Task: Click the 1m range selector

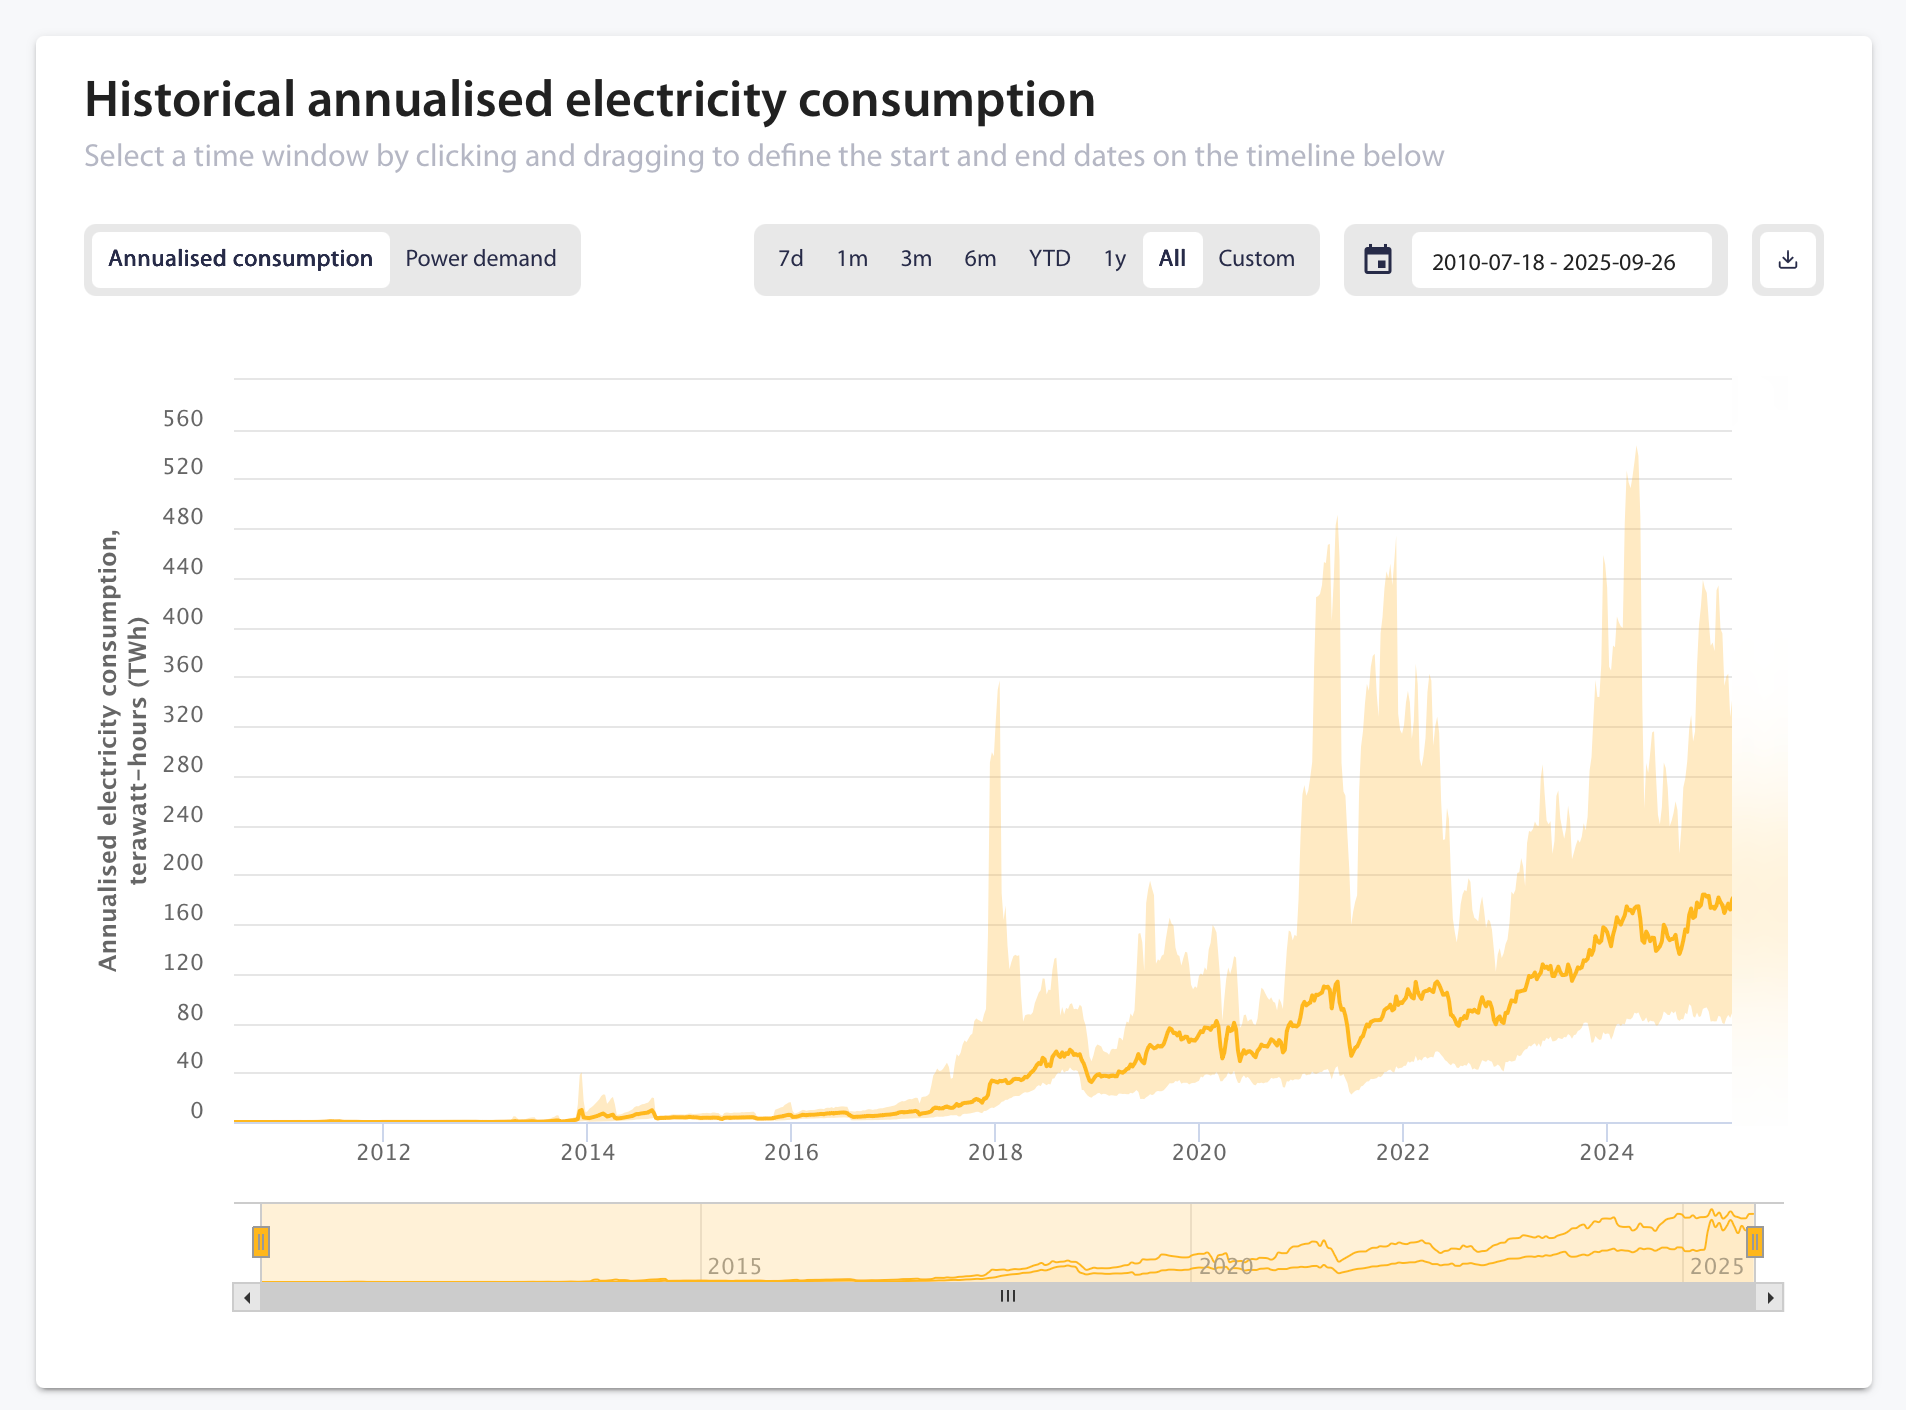Action: click(852, 258)
